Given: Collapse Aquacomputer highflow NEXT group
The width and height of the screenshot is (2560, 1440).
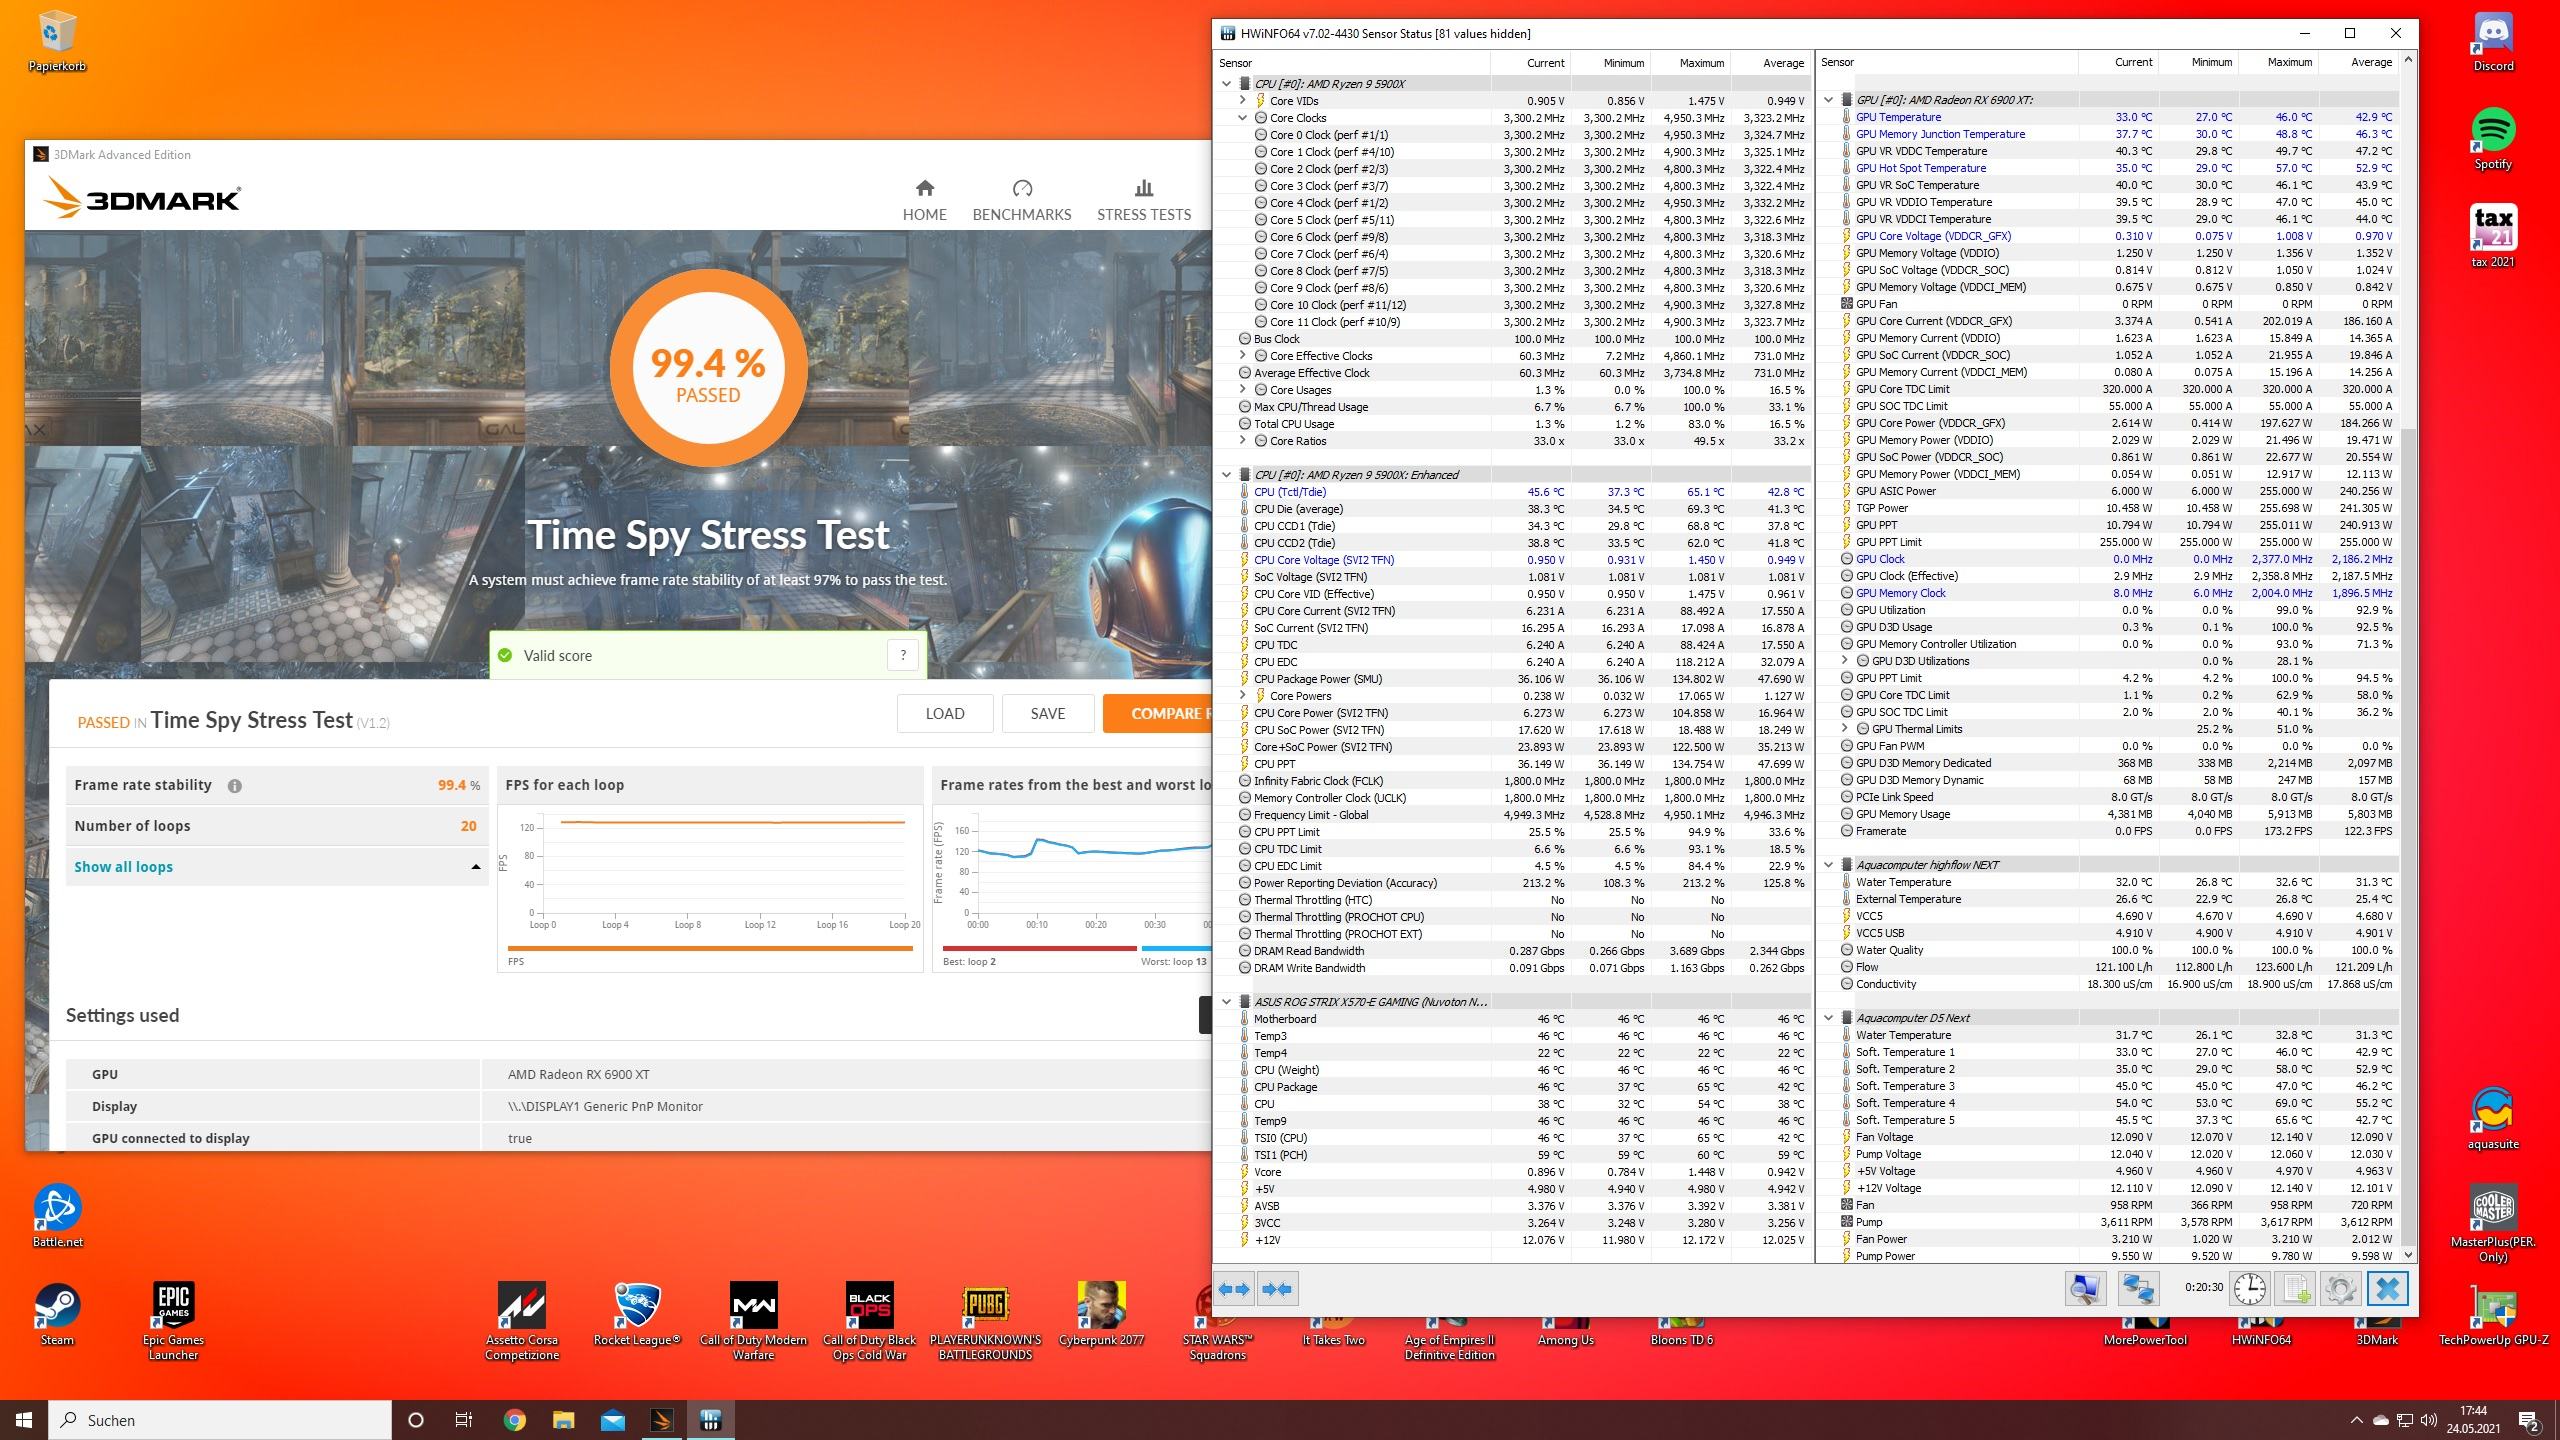Looking at the screenshot, I should pos(1829,865).
